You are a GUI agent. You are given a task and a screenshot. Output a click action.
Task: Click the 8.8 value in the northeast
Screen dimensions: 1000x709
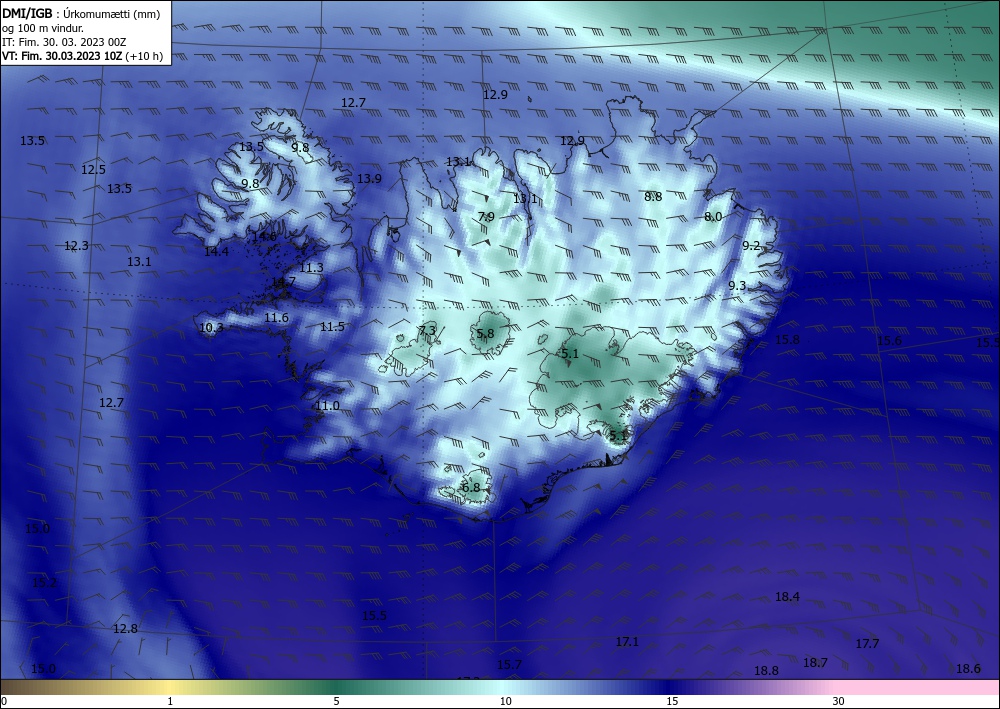pyautogui.click(x=653, y=197)
